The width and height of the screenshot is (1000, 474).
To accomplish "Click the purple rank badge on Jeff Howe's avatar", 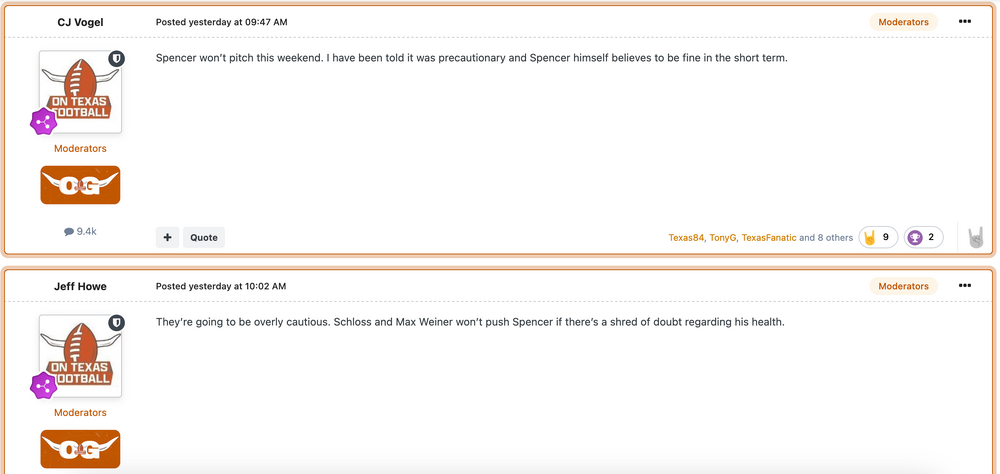I will (x=43, y=386).
